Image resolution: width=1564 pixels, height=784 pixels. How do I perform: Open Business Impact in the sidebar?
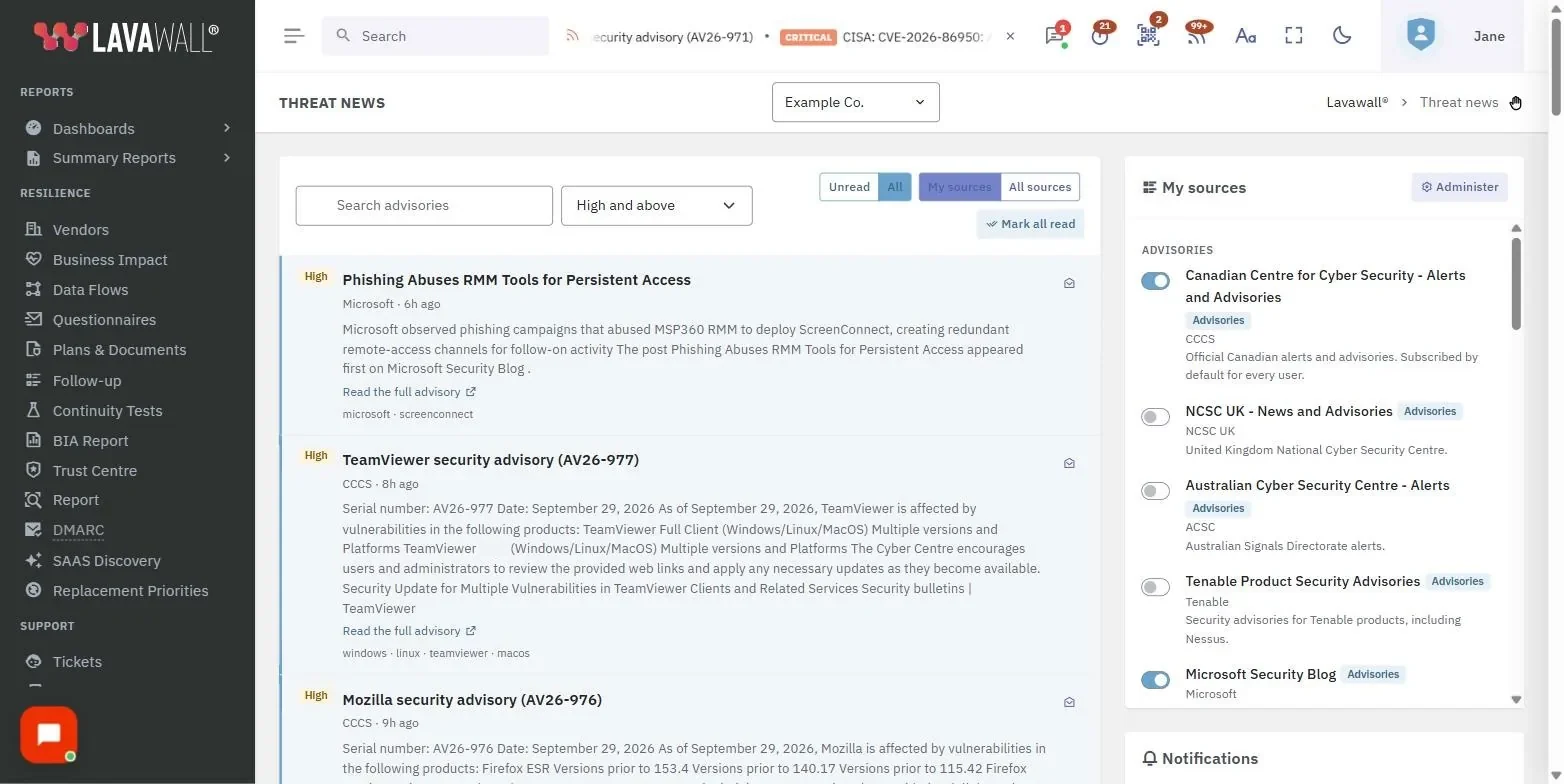tap(110, 259)
